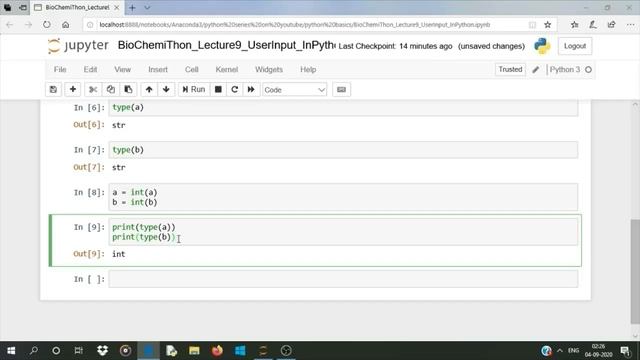
Task: Open the Cell menu
Action: (191, 69)
